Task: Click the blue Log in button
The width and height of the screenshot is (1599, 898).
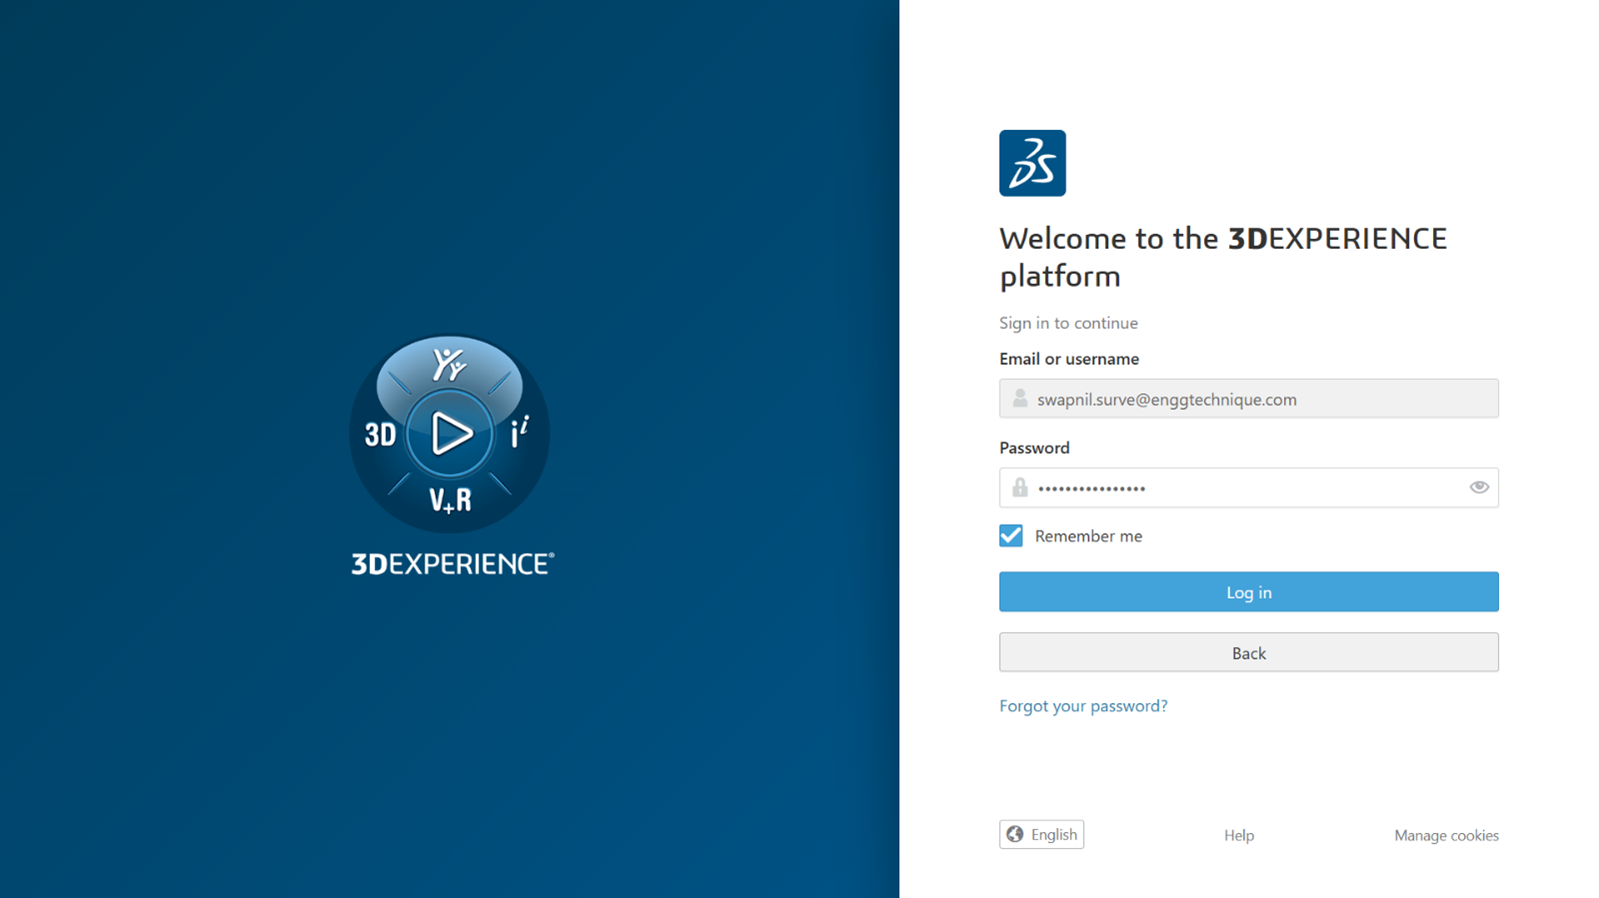Action: 1248,592
